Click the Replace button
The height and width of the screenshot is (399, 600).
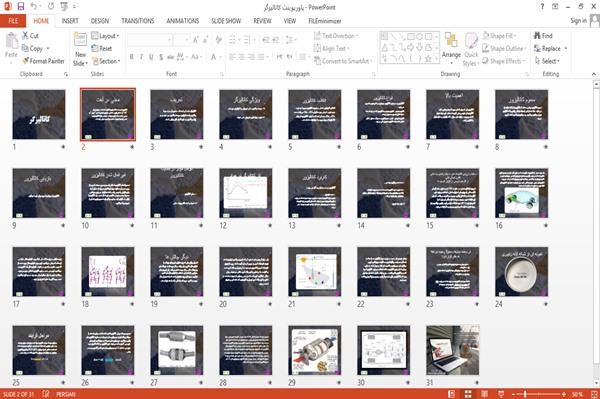(x=550, y=49)
